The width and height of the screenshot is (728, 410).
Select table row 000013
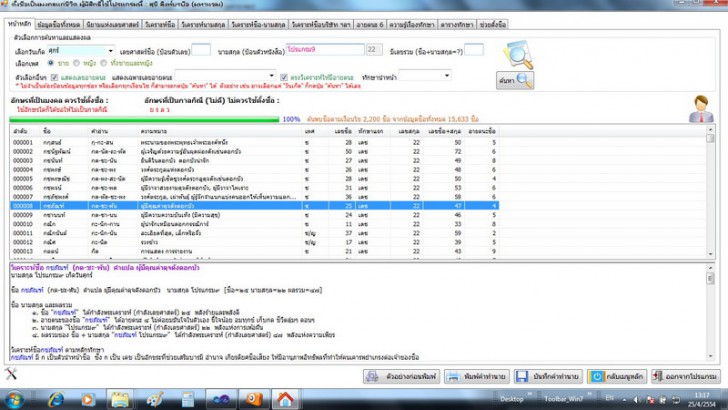(254, 251)
